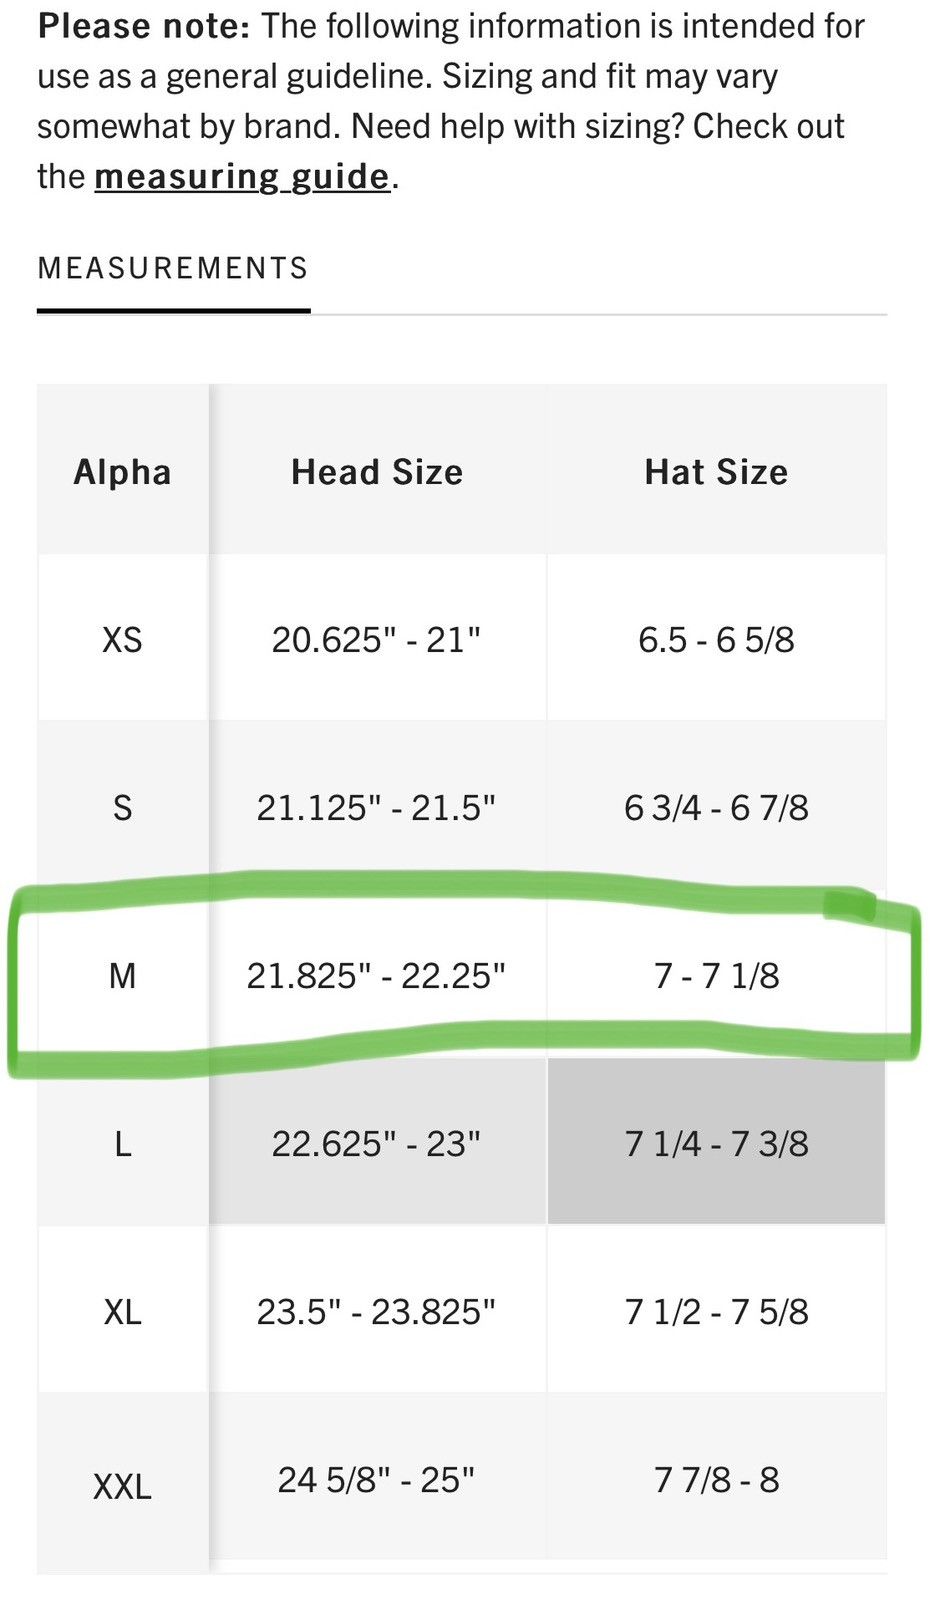Click the 7 - 7 1/8 hat size cell

click(x=716, y=975)
